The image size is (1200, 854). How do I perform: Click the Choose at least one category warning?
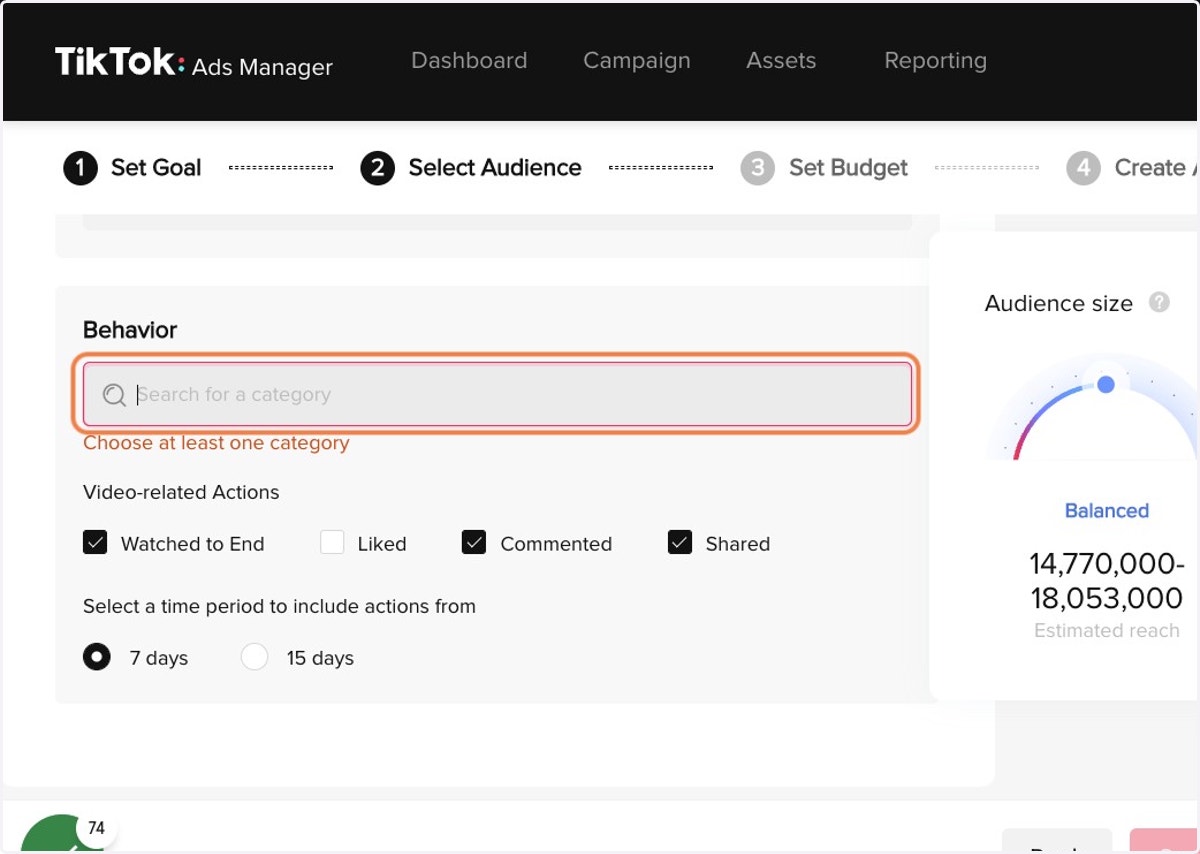click(x=216, y=443)
